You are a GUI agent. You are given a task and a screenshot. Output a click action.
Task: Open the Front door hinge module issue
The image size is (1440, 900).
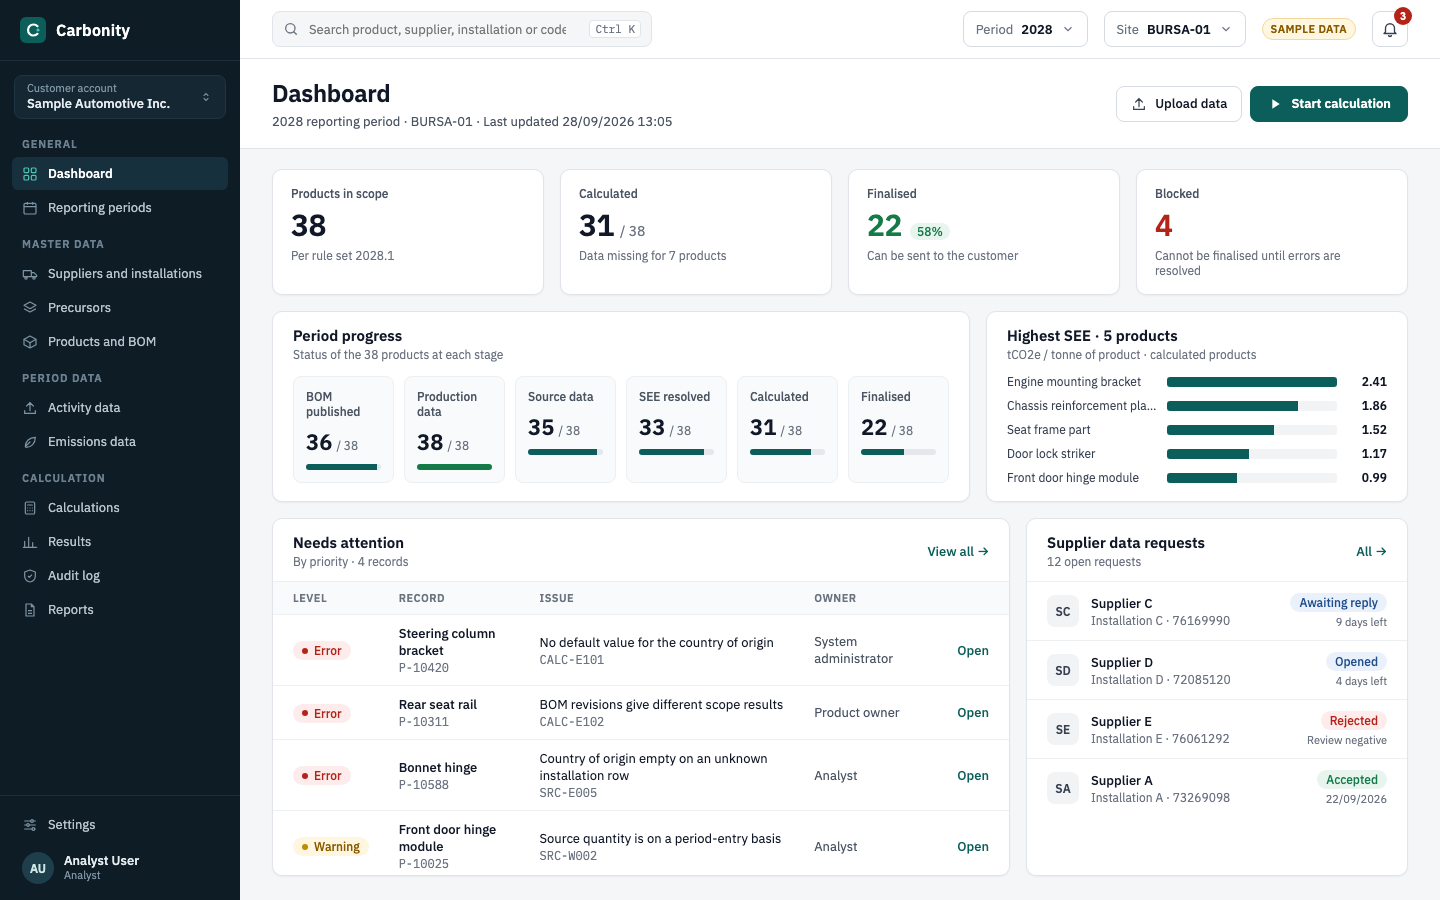tap(973, 847)
